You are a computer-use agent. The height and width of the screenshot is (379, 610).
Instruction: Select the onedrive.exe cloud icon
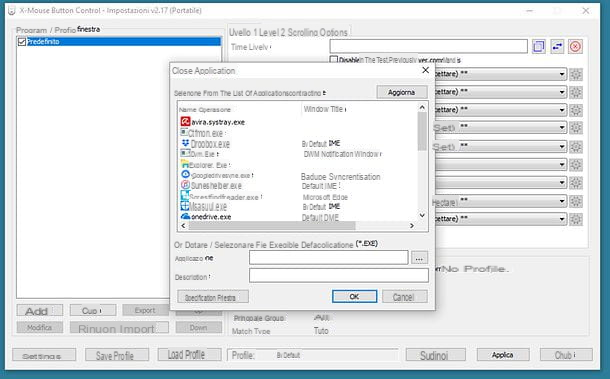pyautogui.click(x=186, y=216)
